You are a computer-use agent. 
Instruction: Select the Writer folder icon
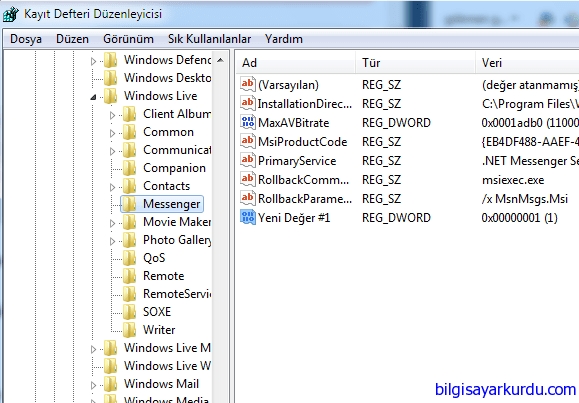(x=130, y=330)
